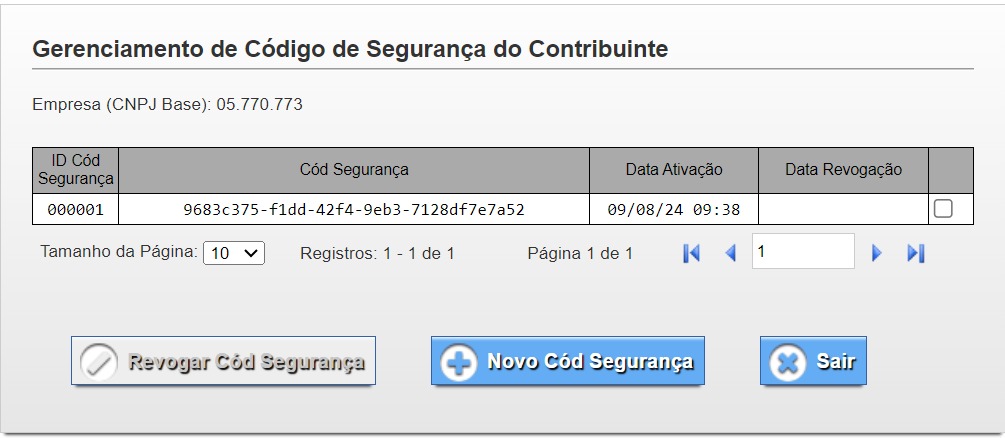
Task: Click into the page number input field
Action: (x=803, y=252)
